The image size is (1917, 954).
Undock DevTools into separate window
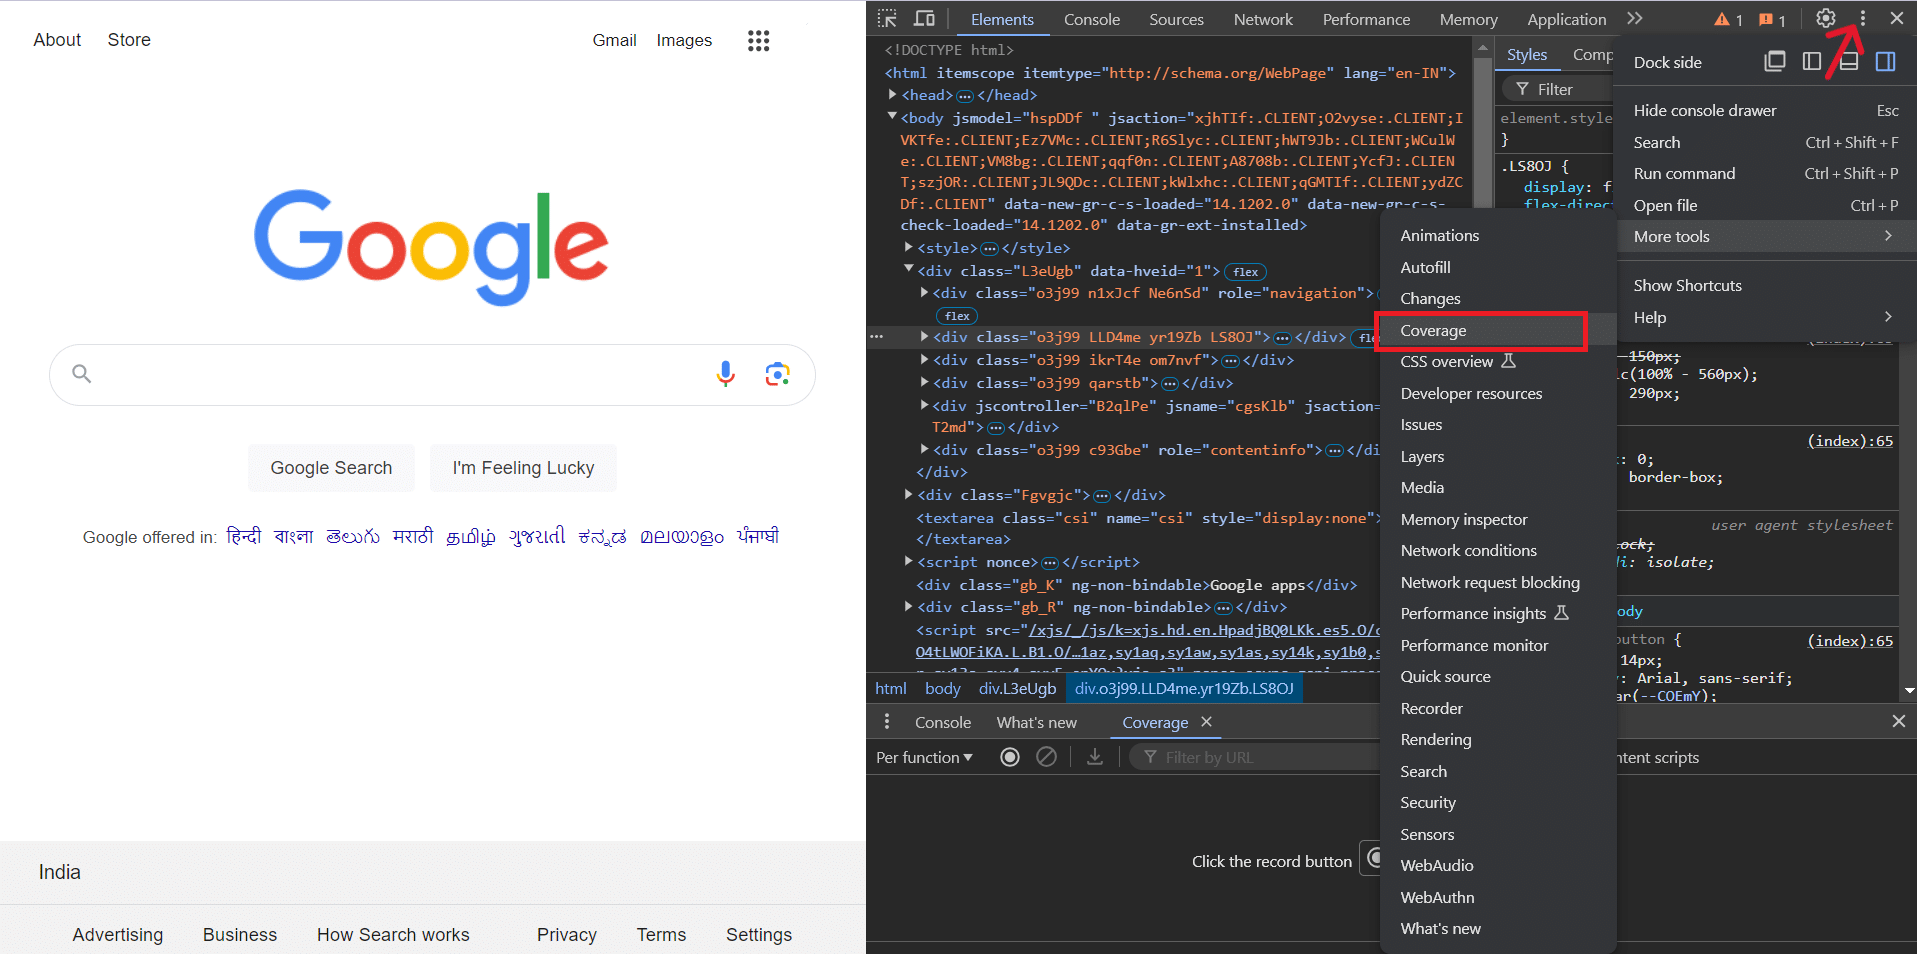[1775, 62]
